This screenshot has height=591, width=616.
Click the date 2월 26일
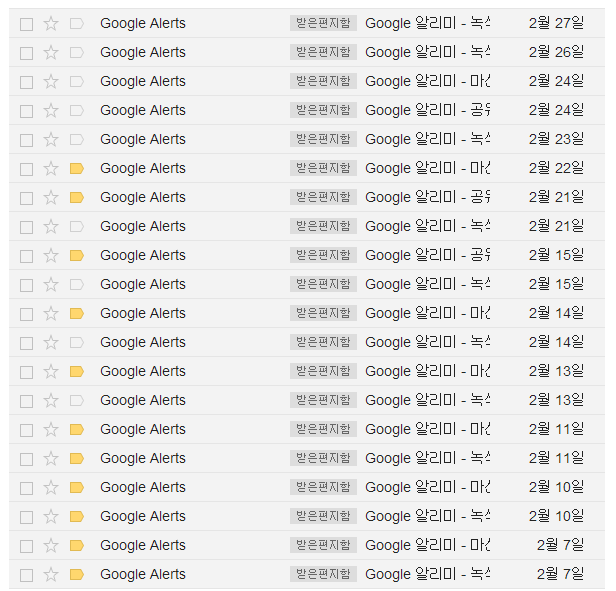tap(556, 52)
